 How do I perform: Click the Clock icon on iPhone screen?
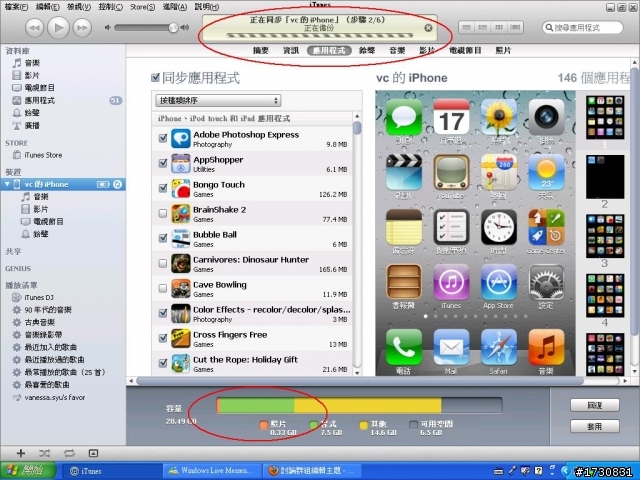(x=498, y=227)
